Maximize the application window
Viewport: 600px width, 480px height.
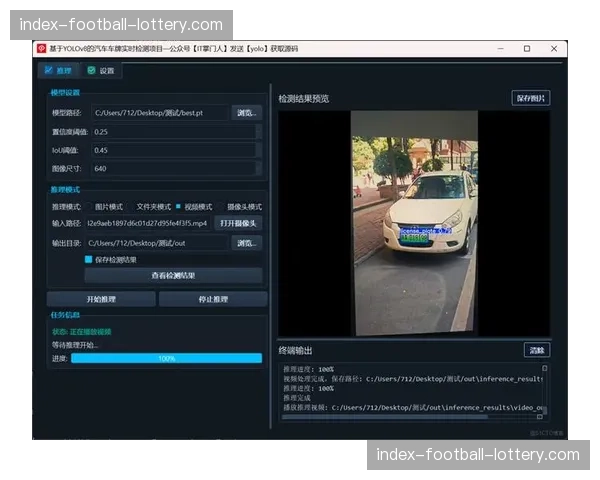coord(527,49)
